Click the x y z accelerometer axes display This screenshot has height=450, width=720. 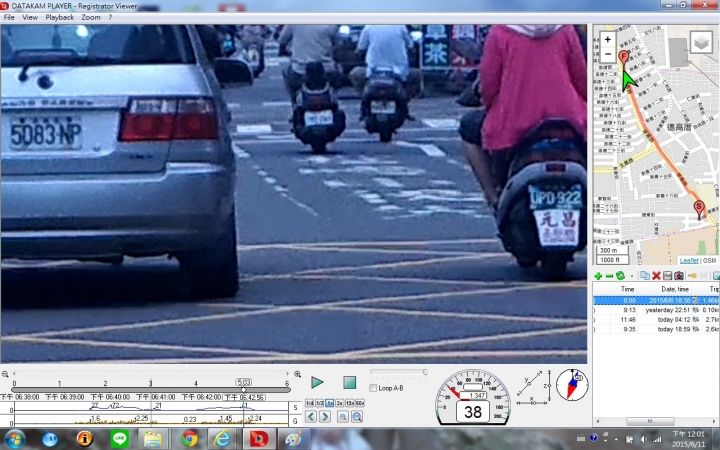(534, 388)
